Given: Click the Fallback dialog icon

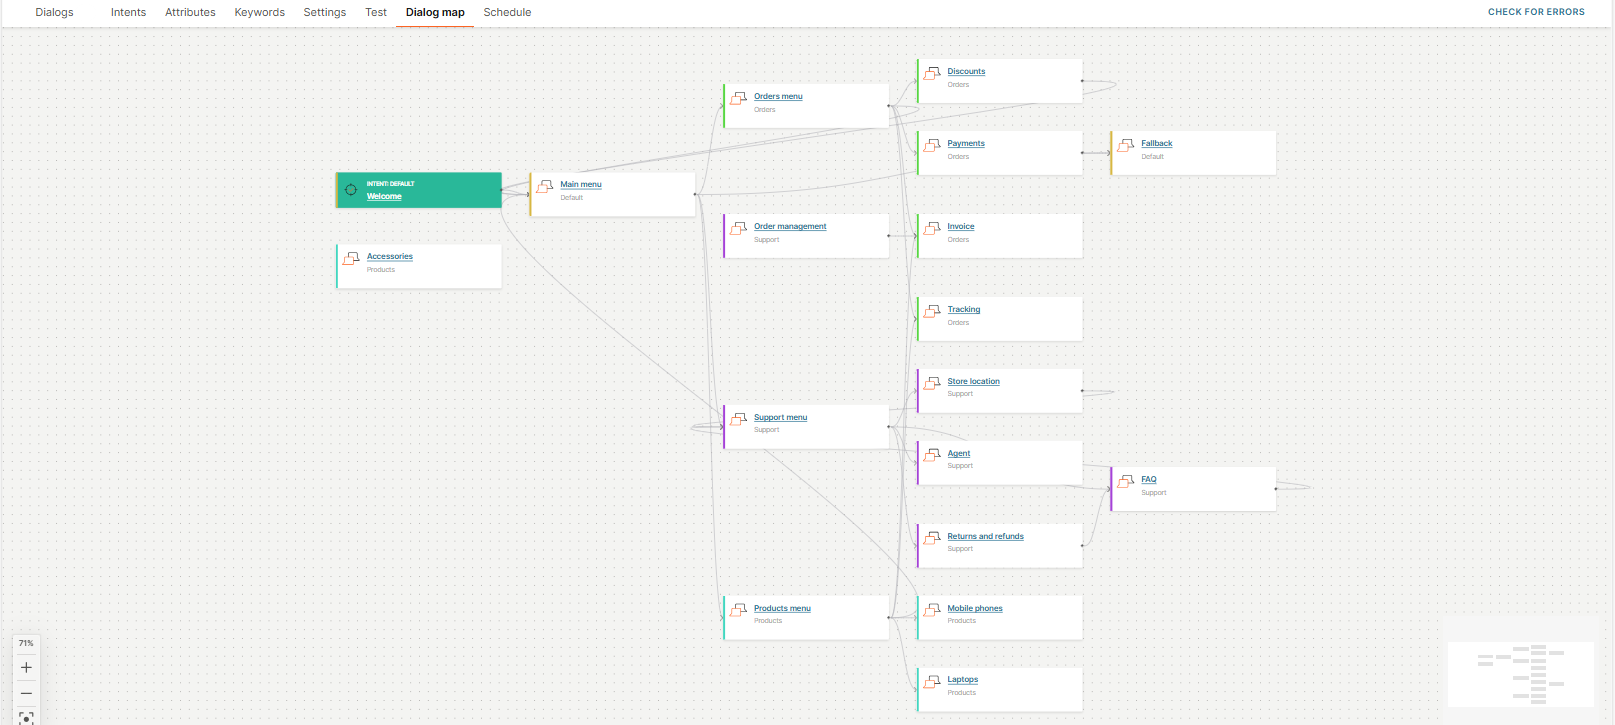Looking at the screenshot, I should tap(1126, 145).
